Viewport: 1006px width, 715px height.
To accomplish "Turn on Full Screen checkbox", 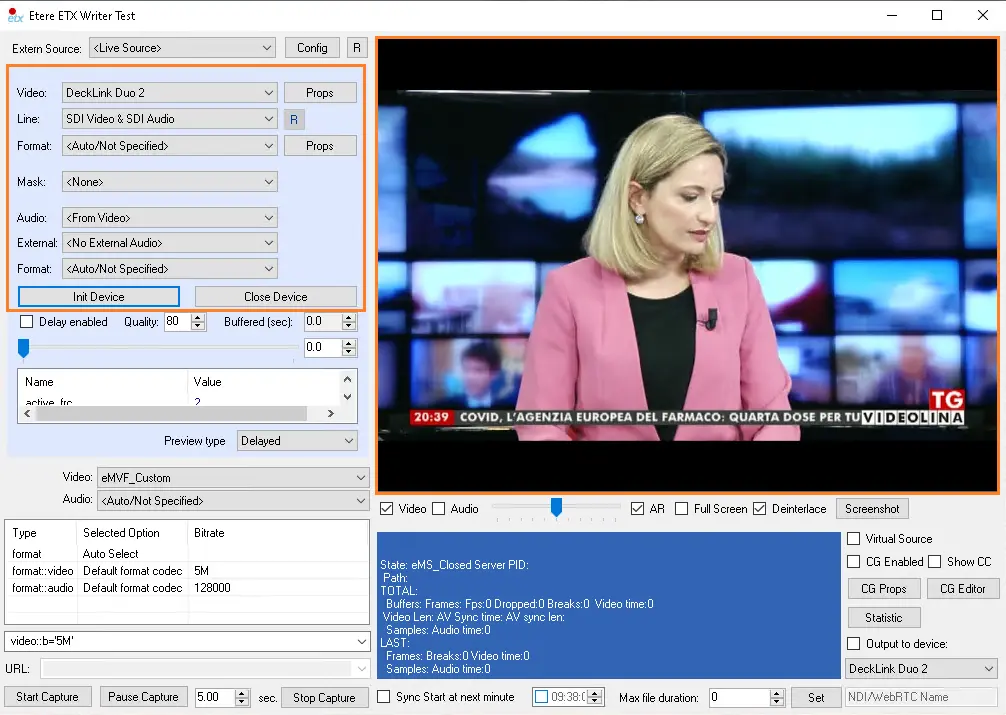I will click(x=682, y=509).
